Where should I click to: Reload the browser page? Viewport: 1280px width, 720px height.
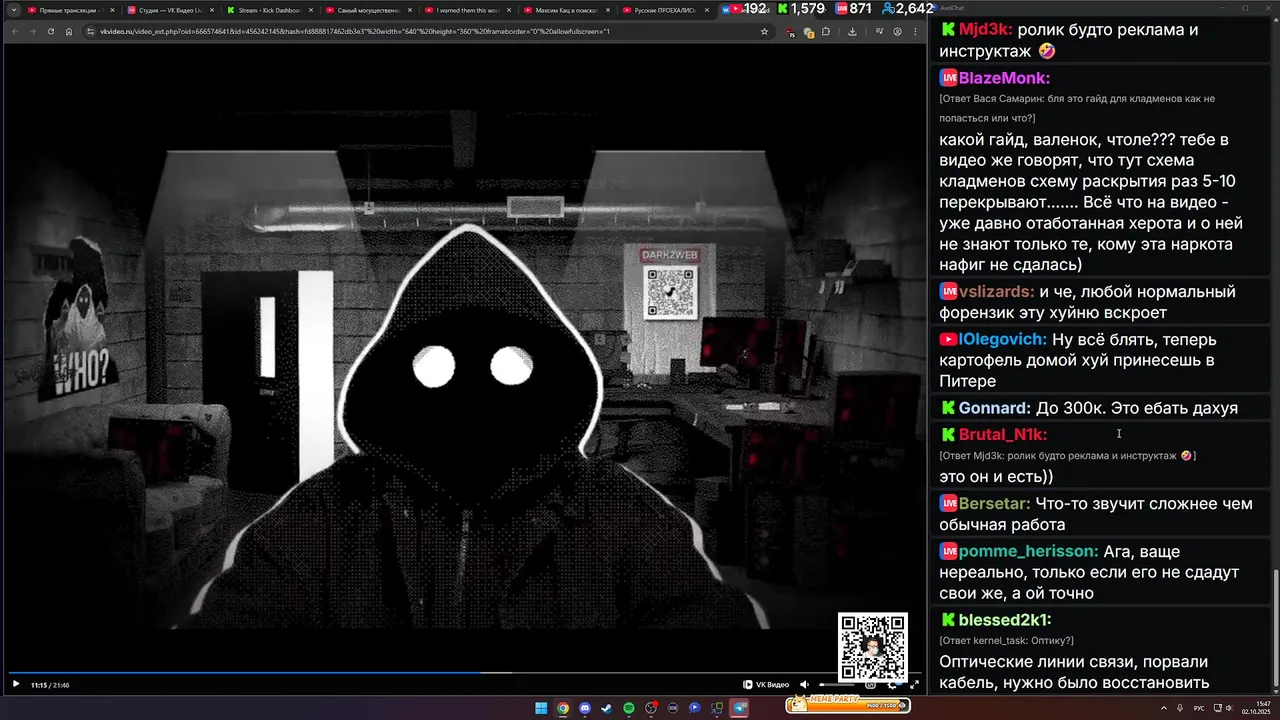point(50,31)
